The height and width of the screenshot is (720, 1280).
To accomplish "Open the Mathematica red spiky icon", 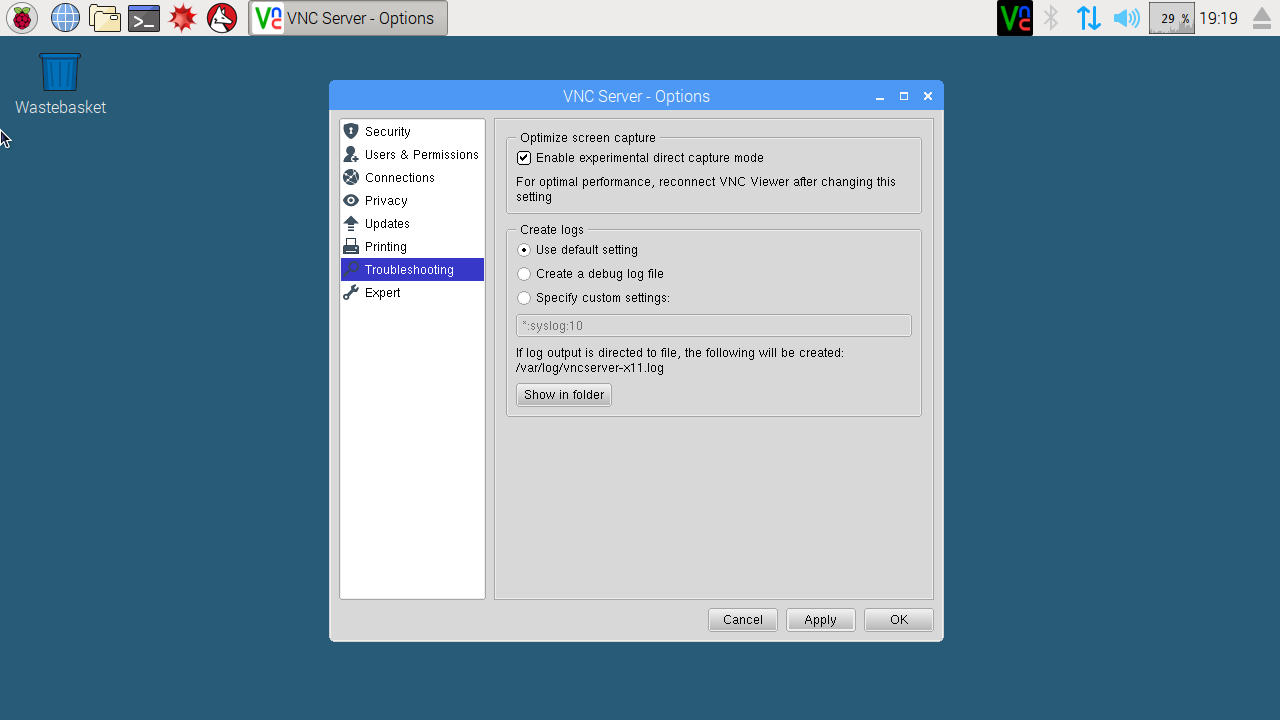I will point(183,18).
